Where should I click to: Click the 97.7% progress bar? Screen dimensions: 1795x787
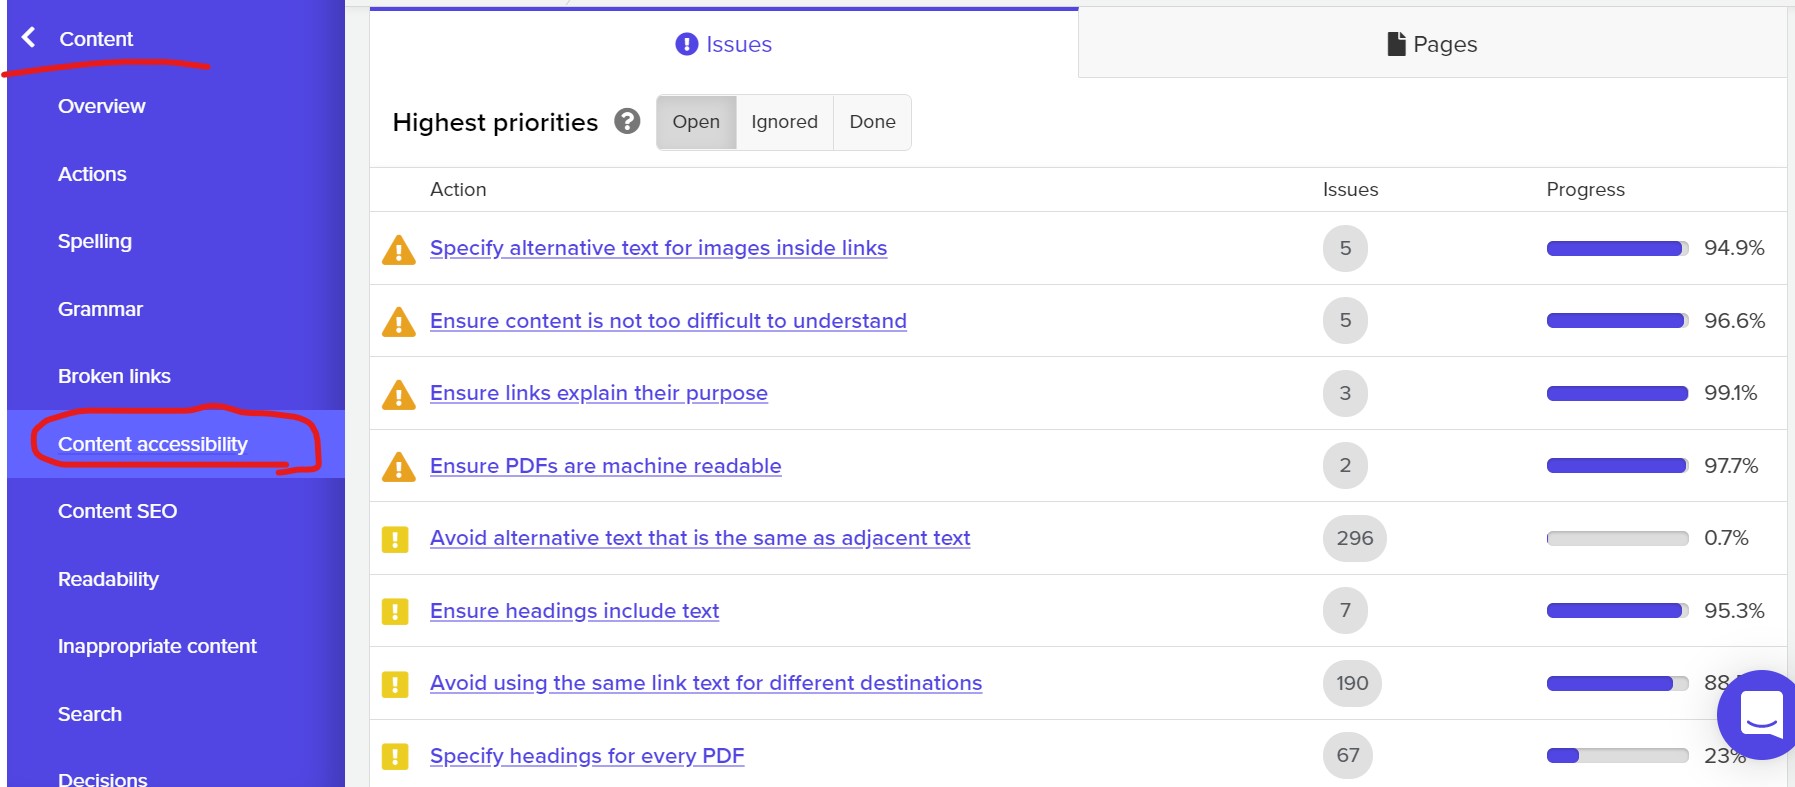tap(1617, 466)
